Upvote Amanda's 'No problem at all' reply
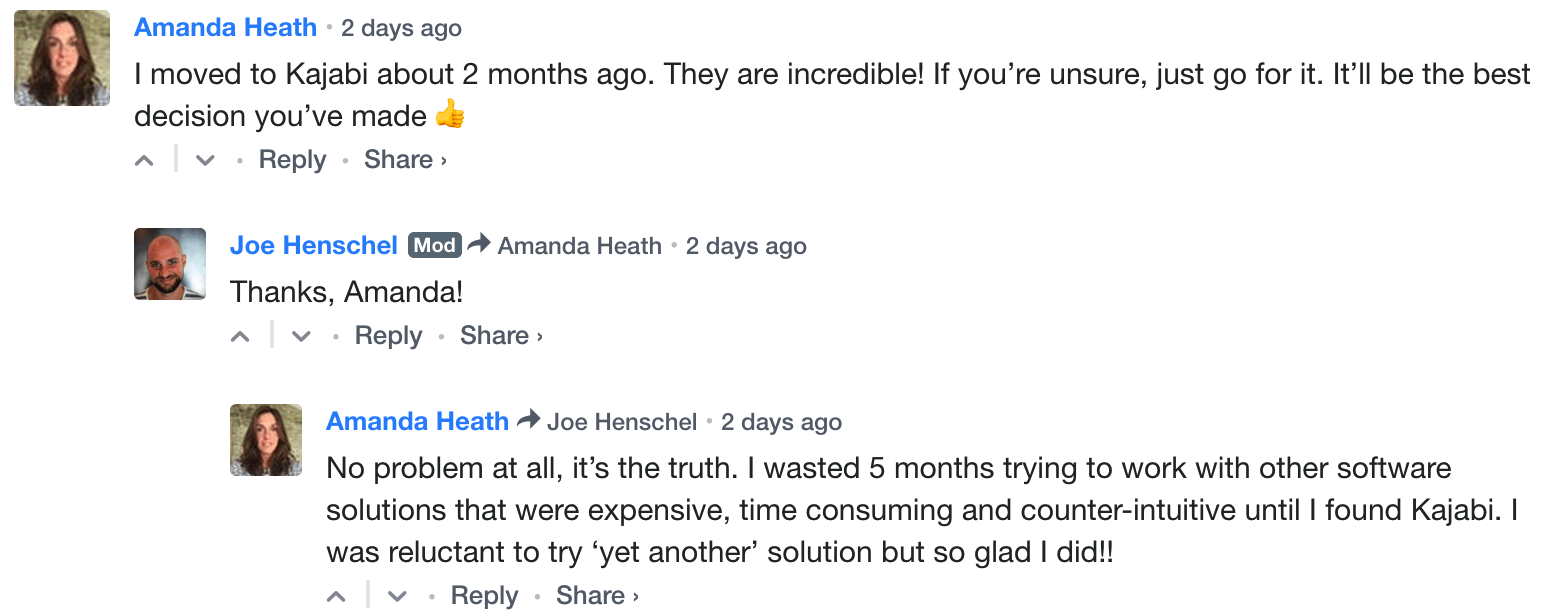 (x=337, y=596)
